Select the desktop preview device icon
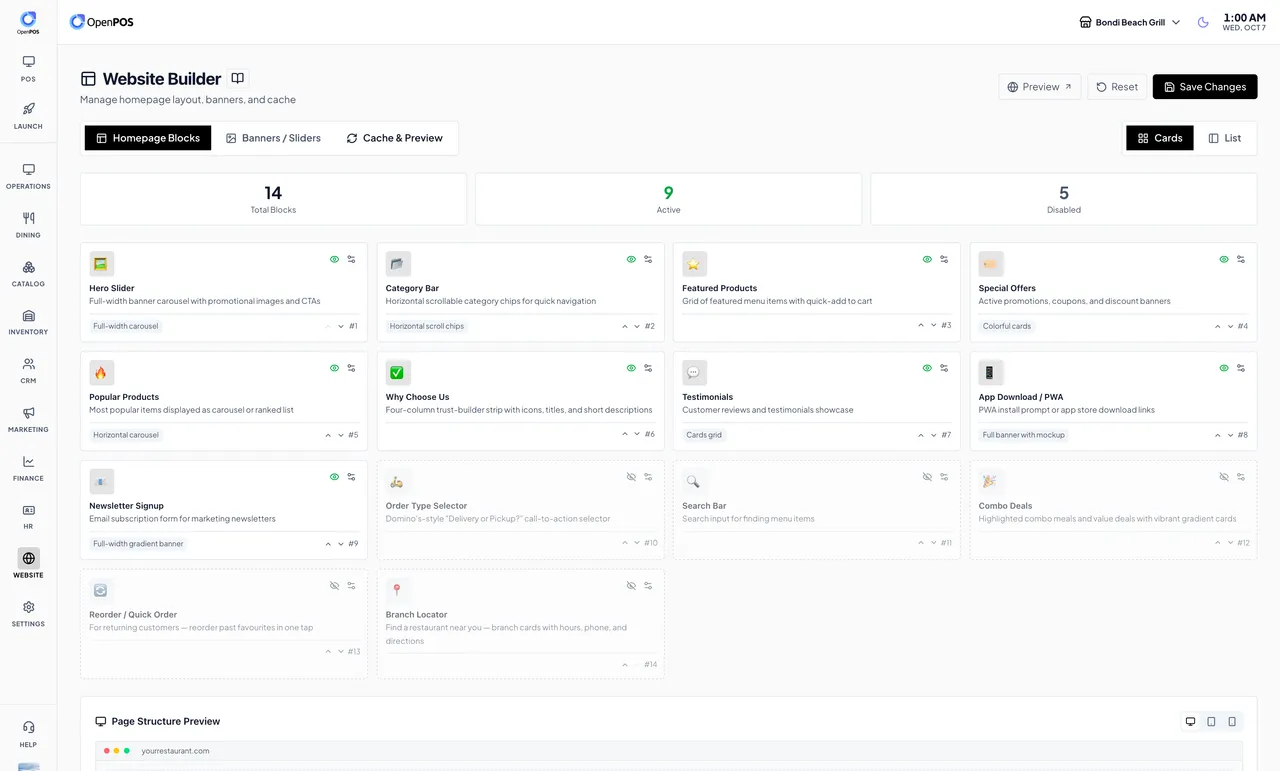This screenshot has height=771, width=1280. pos(1190,721)
